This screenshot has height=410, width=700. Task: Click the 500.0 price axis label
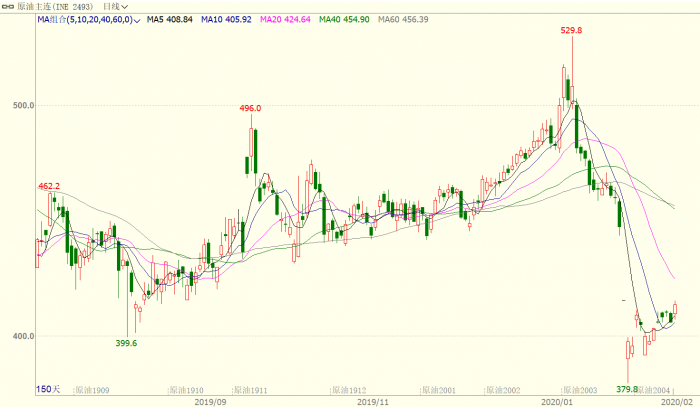(23, 105)
